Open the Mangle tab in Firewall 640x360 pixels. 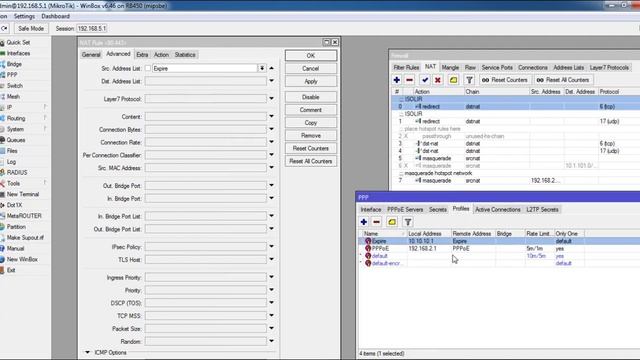pyautogui.click(x=450, y=67)
